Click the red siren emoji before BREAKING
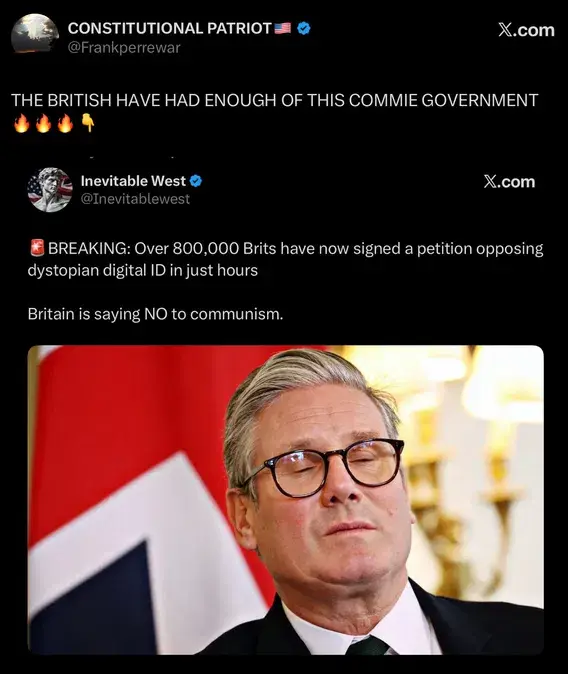This screenshot has width=568, height=674. 37,248
